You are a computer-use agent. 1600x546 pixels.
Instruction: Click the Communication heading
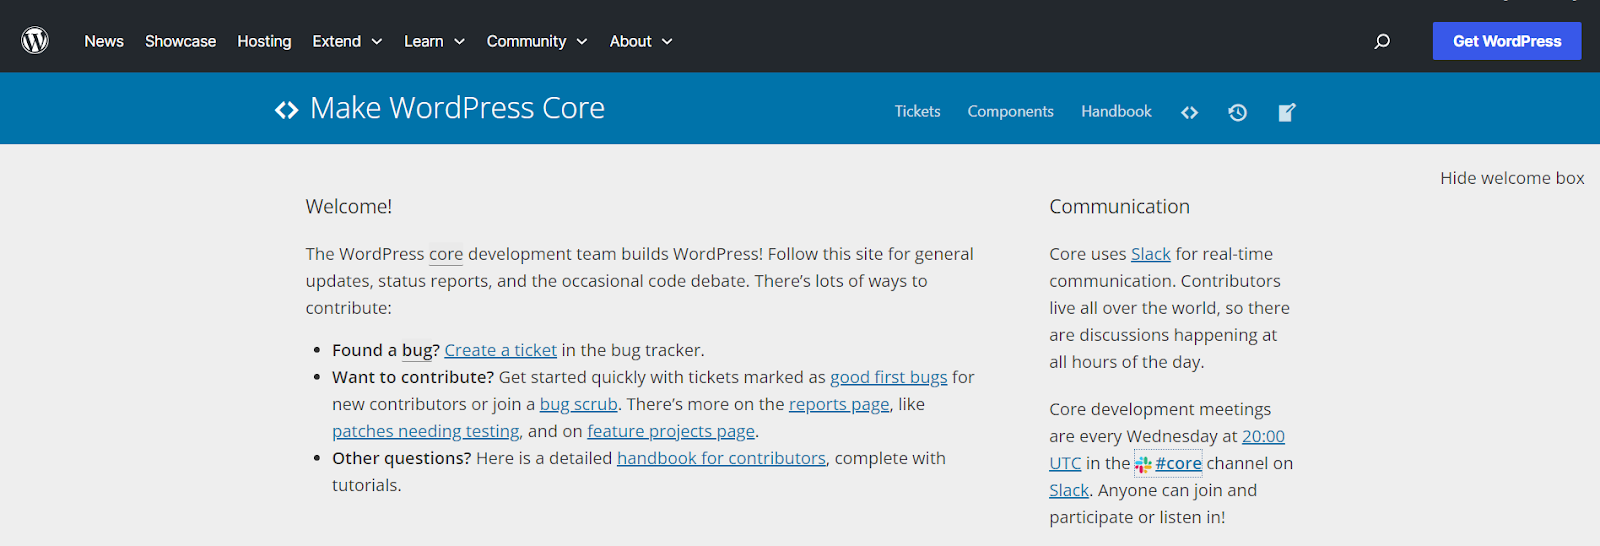(x=1119, y=206)
